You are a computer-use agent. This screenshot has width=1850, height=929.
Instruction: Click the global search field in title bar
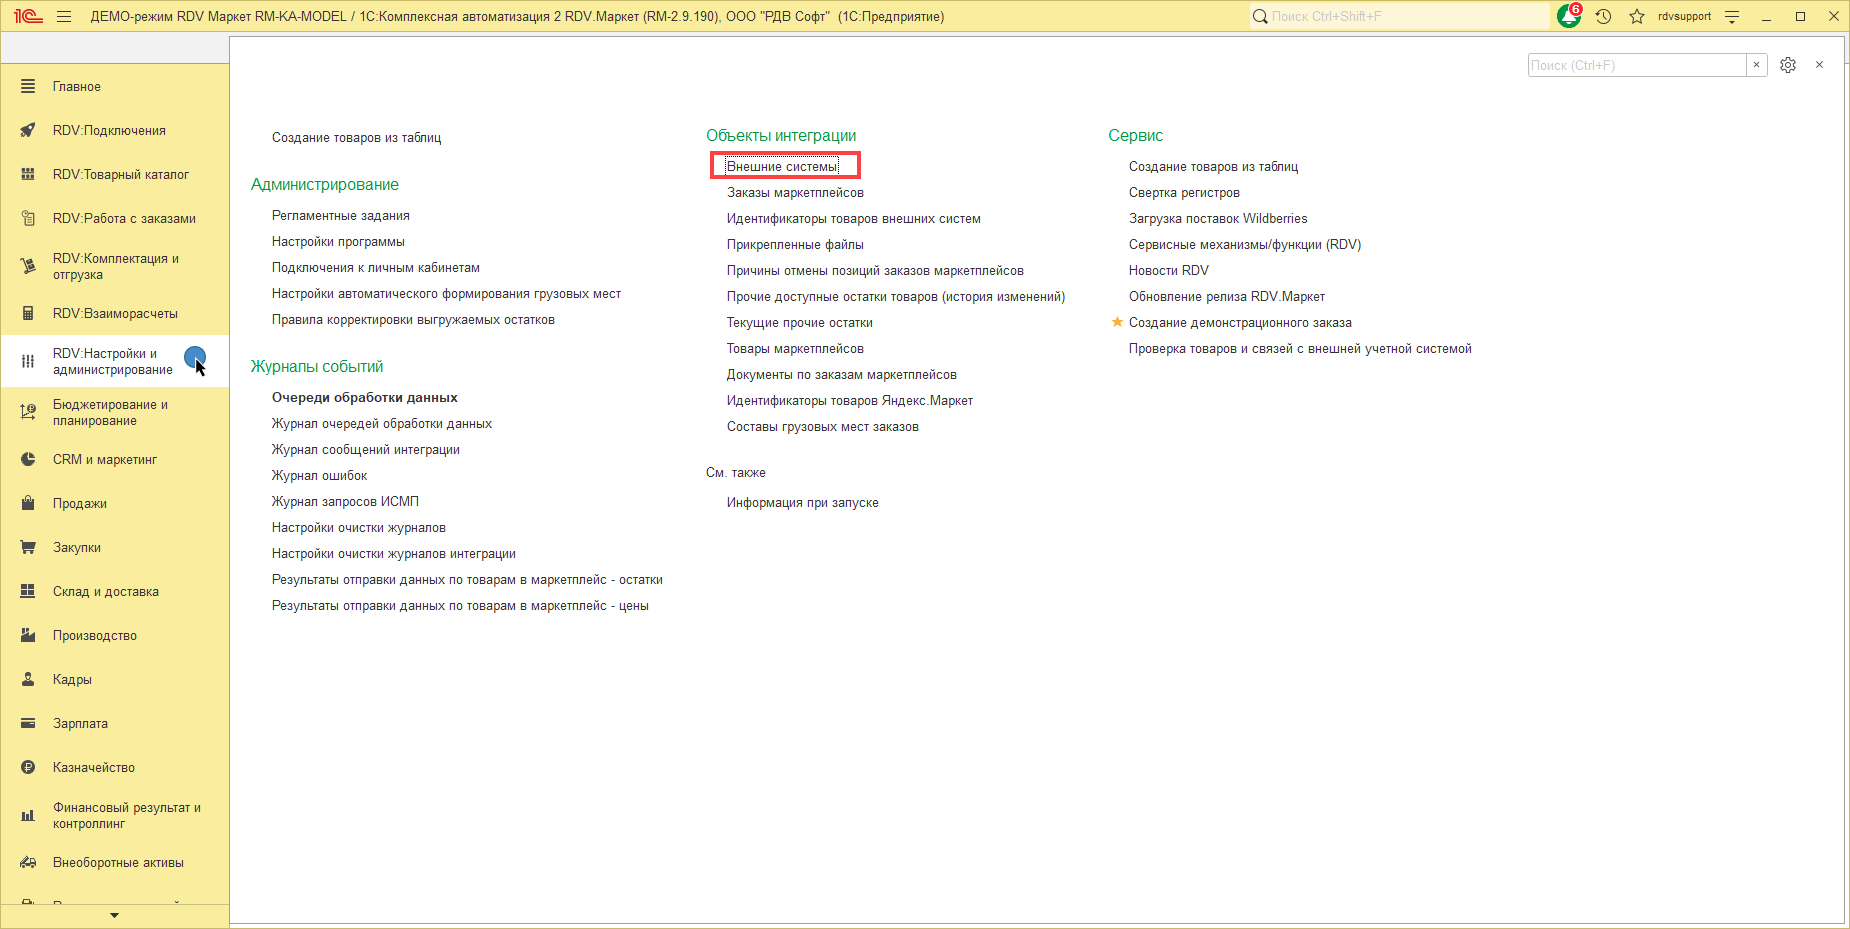[x=1400, y=16]
